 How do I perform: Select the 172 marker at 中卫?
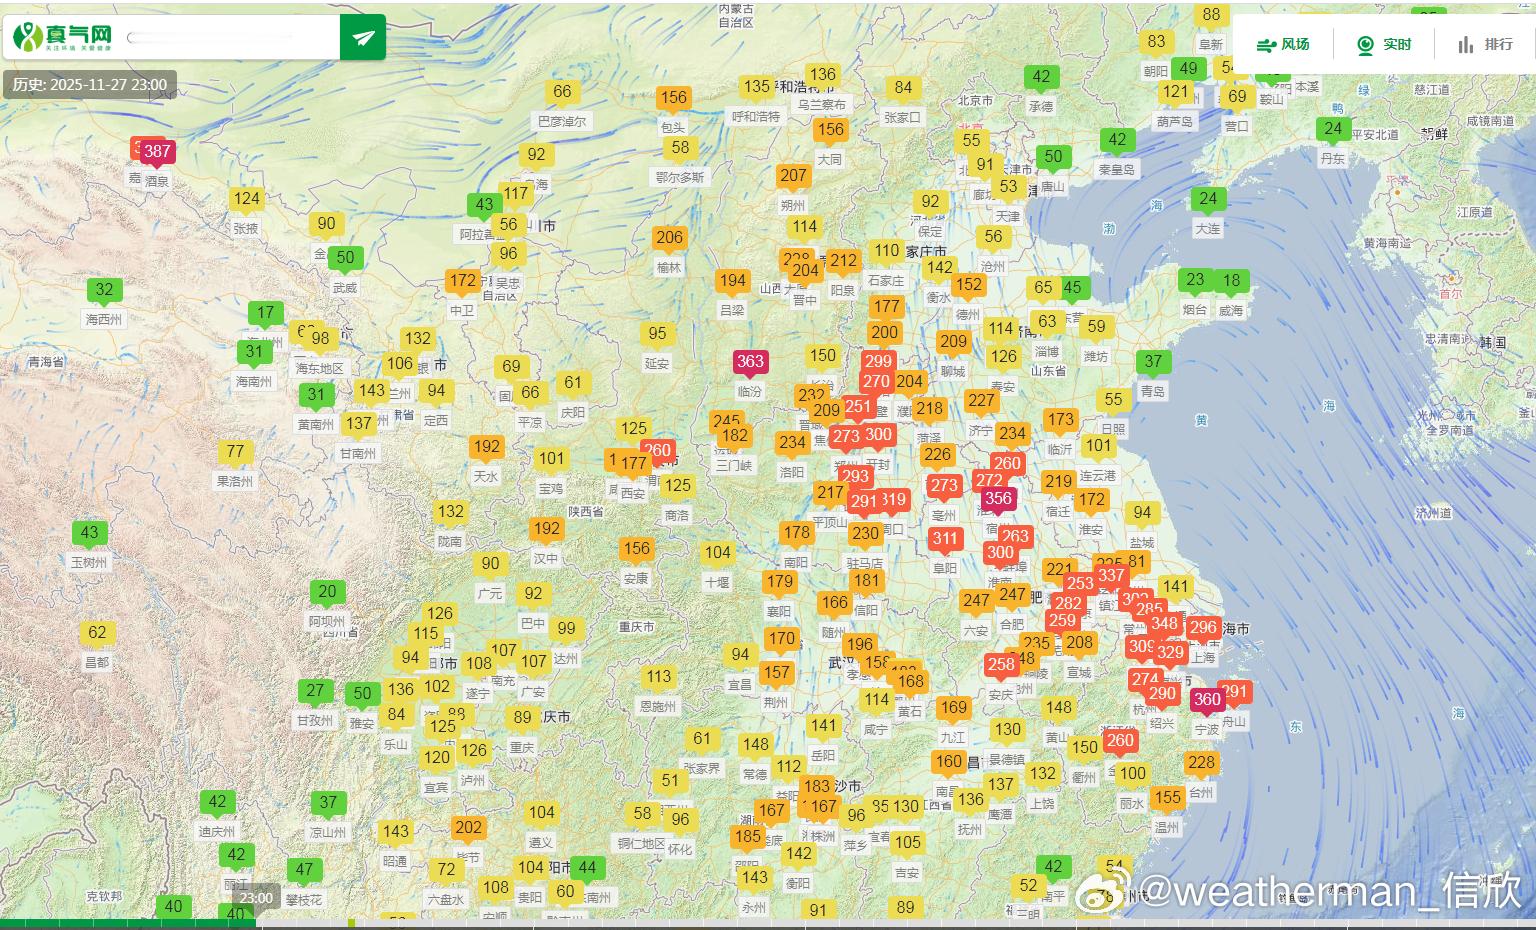point(462,281)
